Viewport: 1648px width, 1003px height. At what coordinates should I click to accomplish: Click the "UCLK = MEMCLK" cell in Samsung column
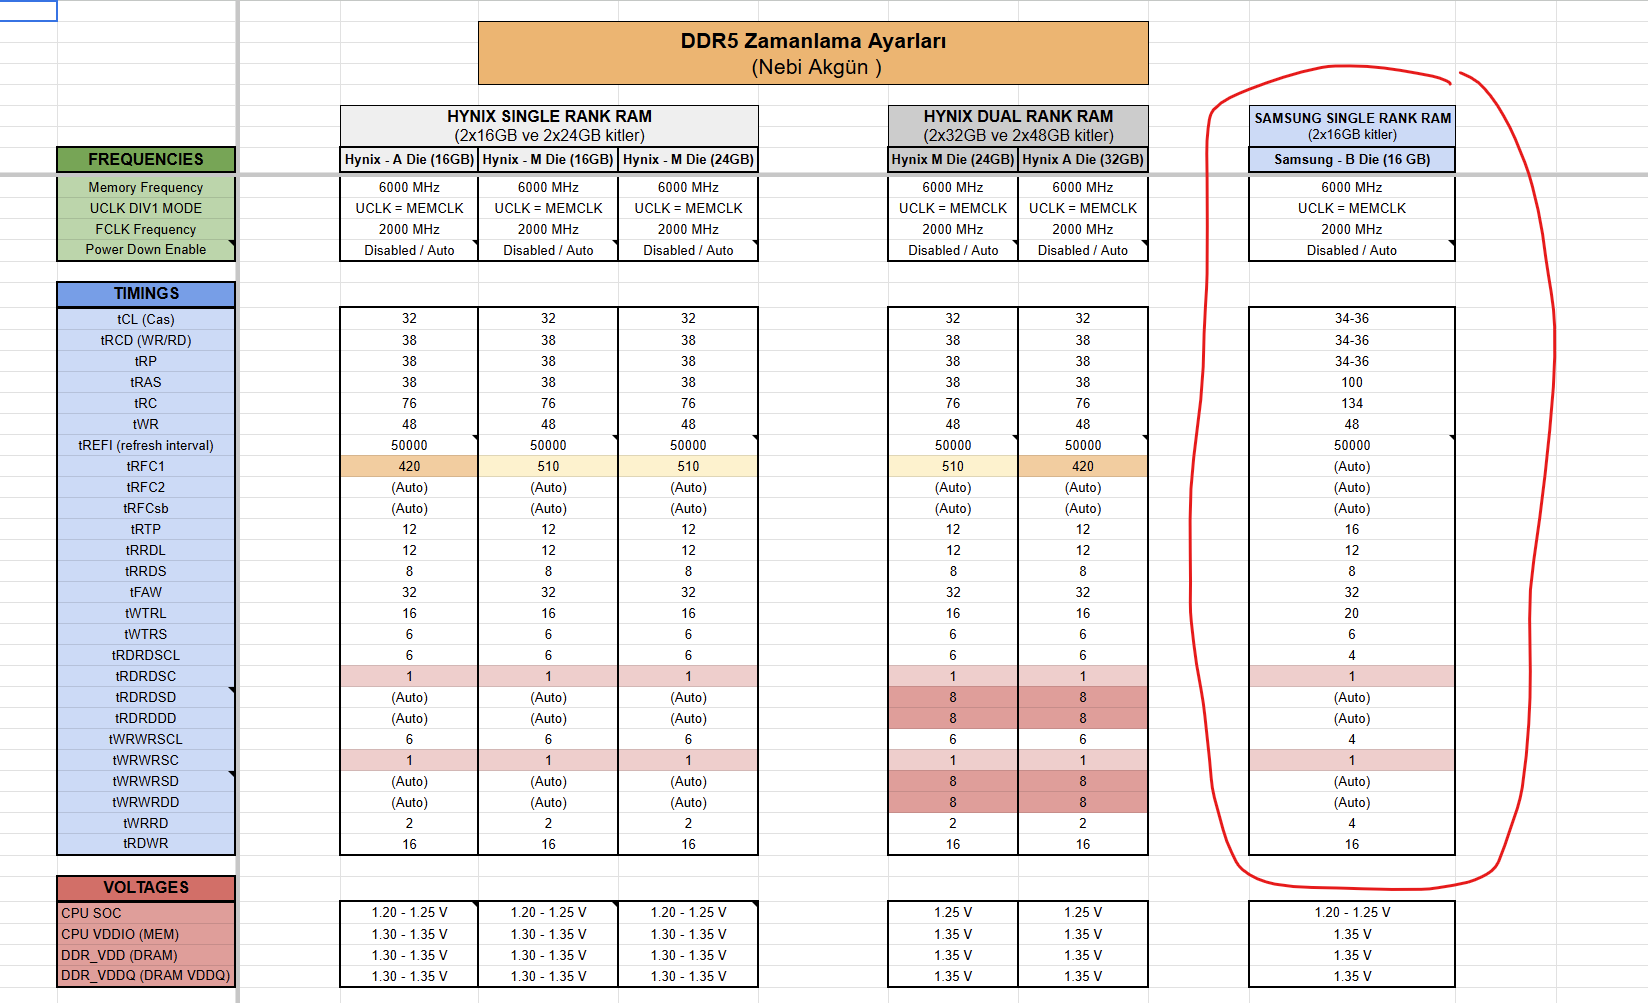coord(1352,208)
